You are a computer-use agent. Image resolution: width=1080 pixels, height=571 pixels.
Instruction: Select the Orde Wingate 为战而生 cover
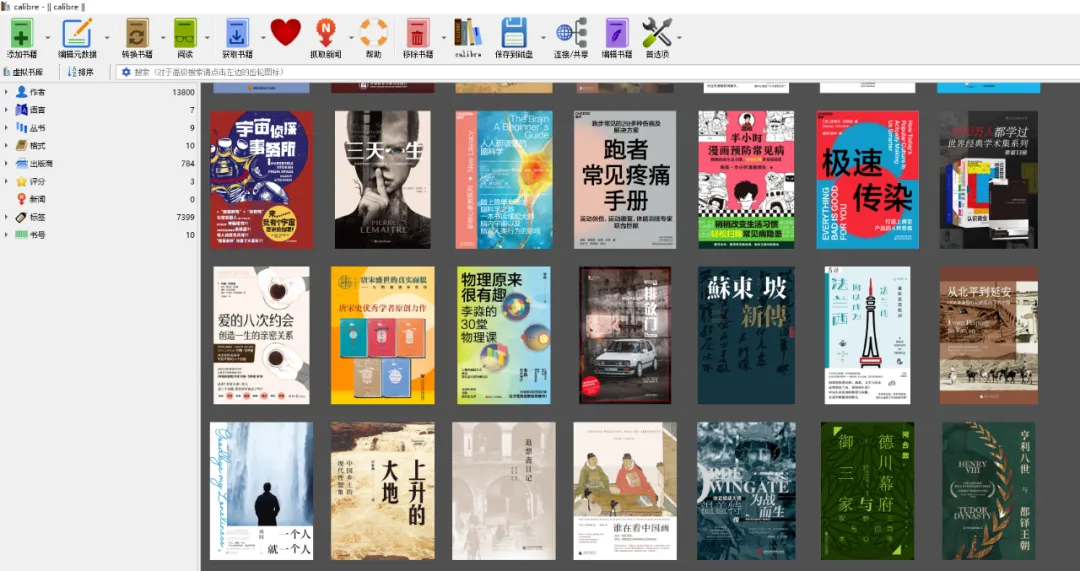click(x=746, y=491)
